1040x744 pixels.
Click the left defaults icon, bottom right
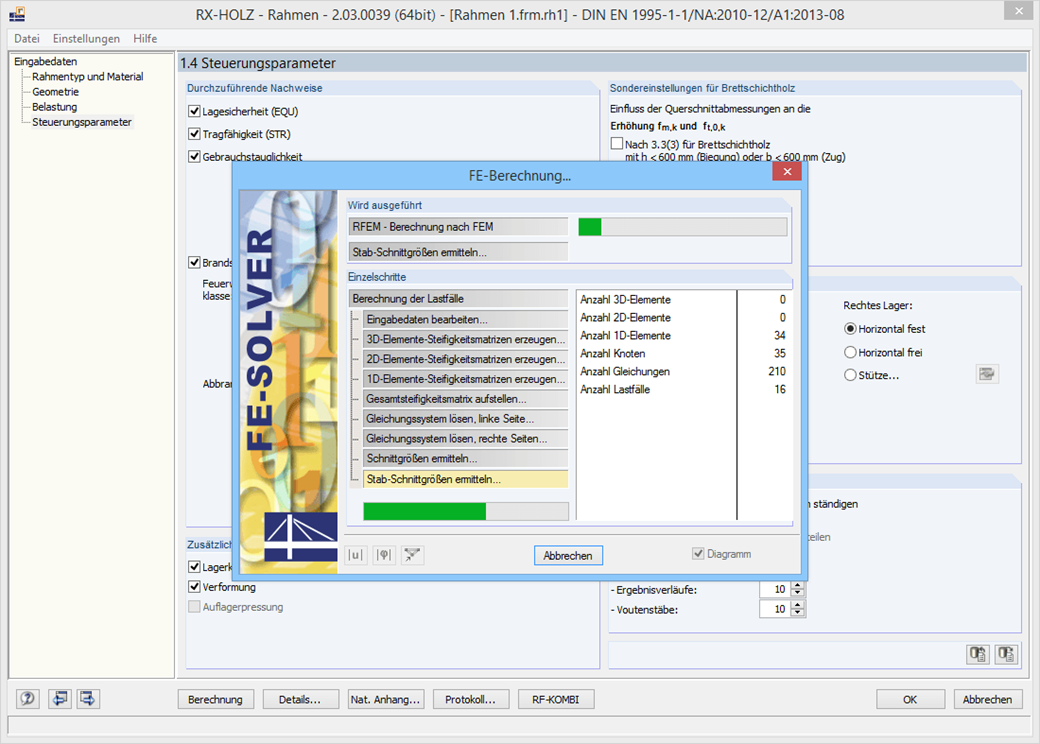978,654
